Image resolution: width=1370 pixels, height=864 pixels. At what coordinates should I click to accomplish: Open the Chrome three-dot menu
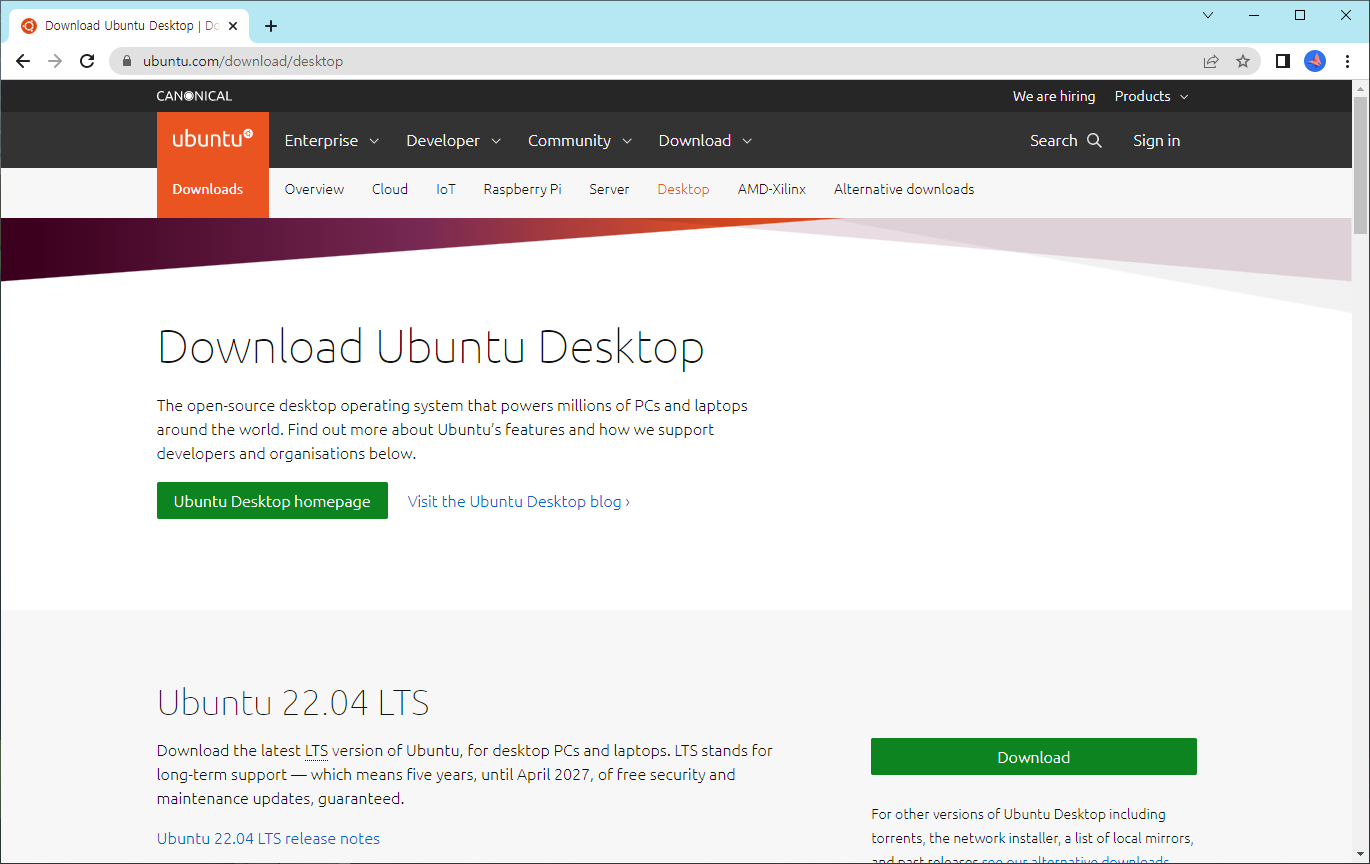1347,61
